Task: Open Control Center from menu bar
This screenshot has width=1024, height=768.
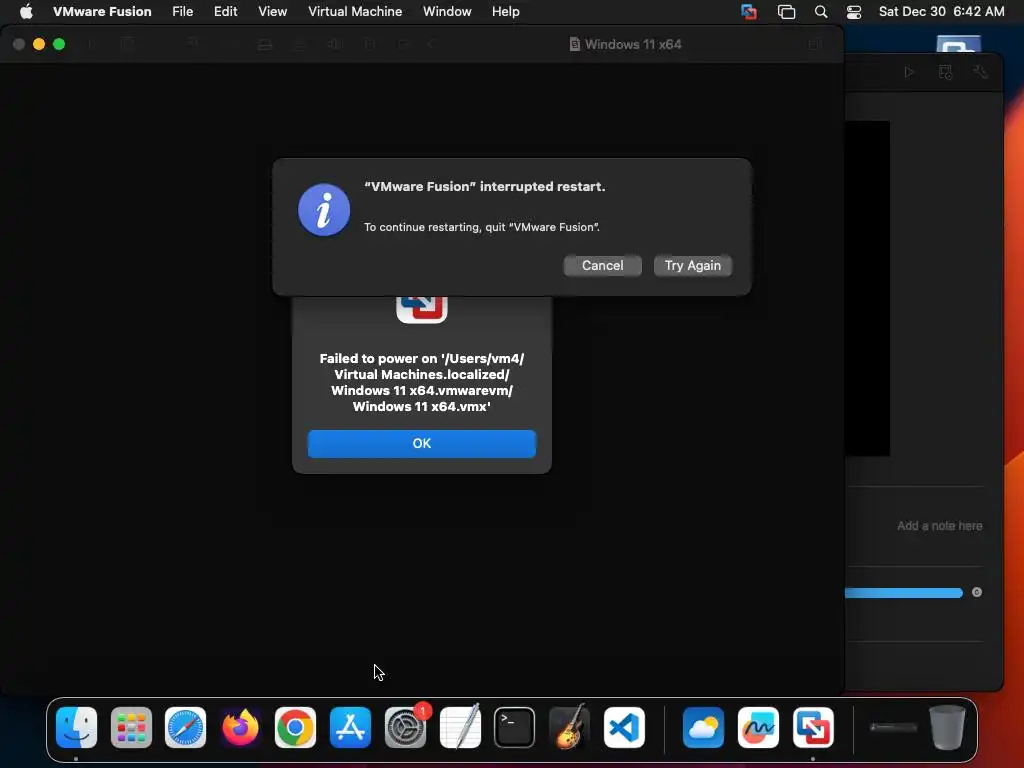Action: (854, 12)
